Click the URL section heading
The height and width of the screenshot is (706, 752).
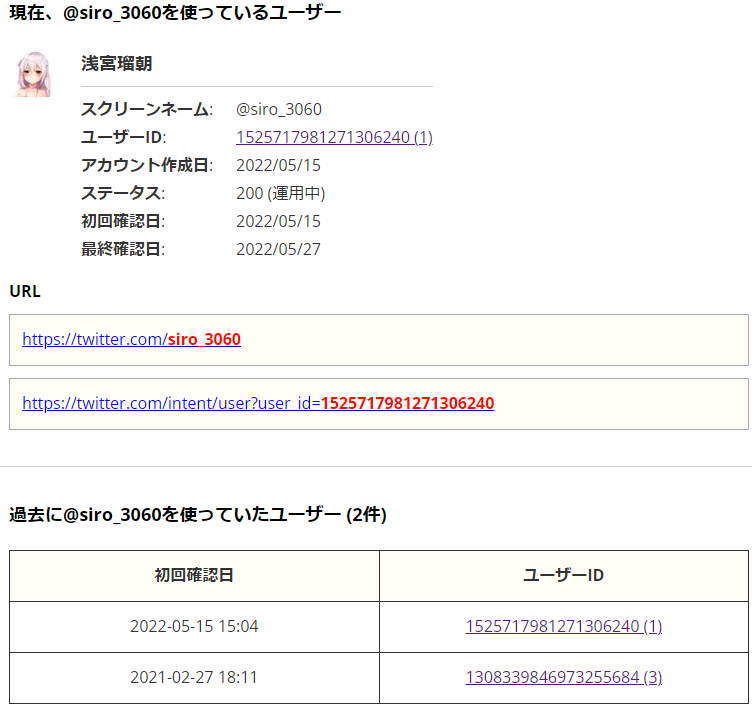(x=25, y=291)
